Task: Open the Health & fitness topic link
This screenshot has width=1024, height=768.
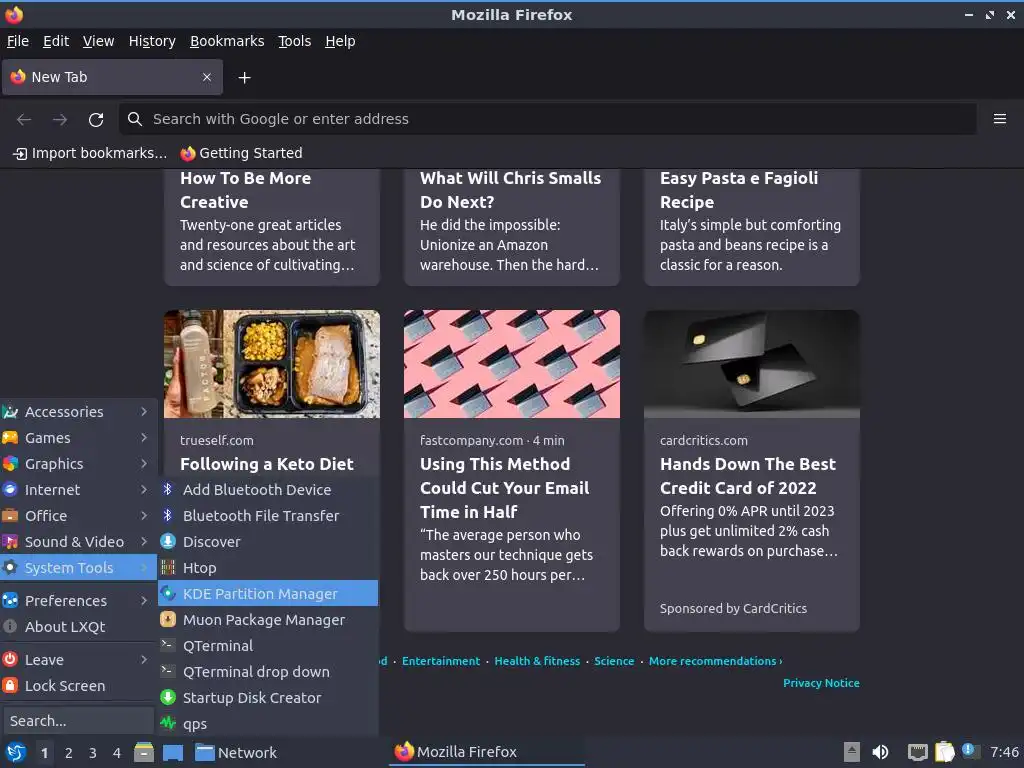Action: click(x=537, y=661)
